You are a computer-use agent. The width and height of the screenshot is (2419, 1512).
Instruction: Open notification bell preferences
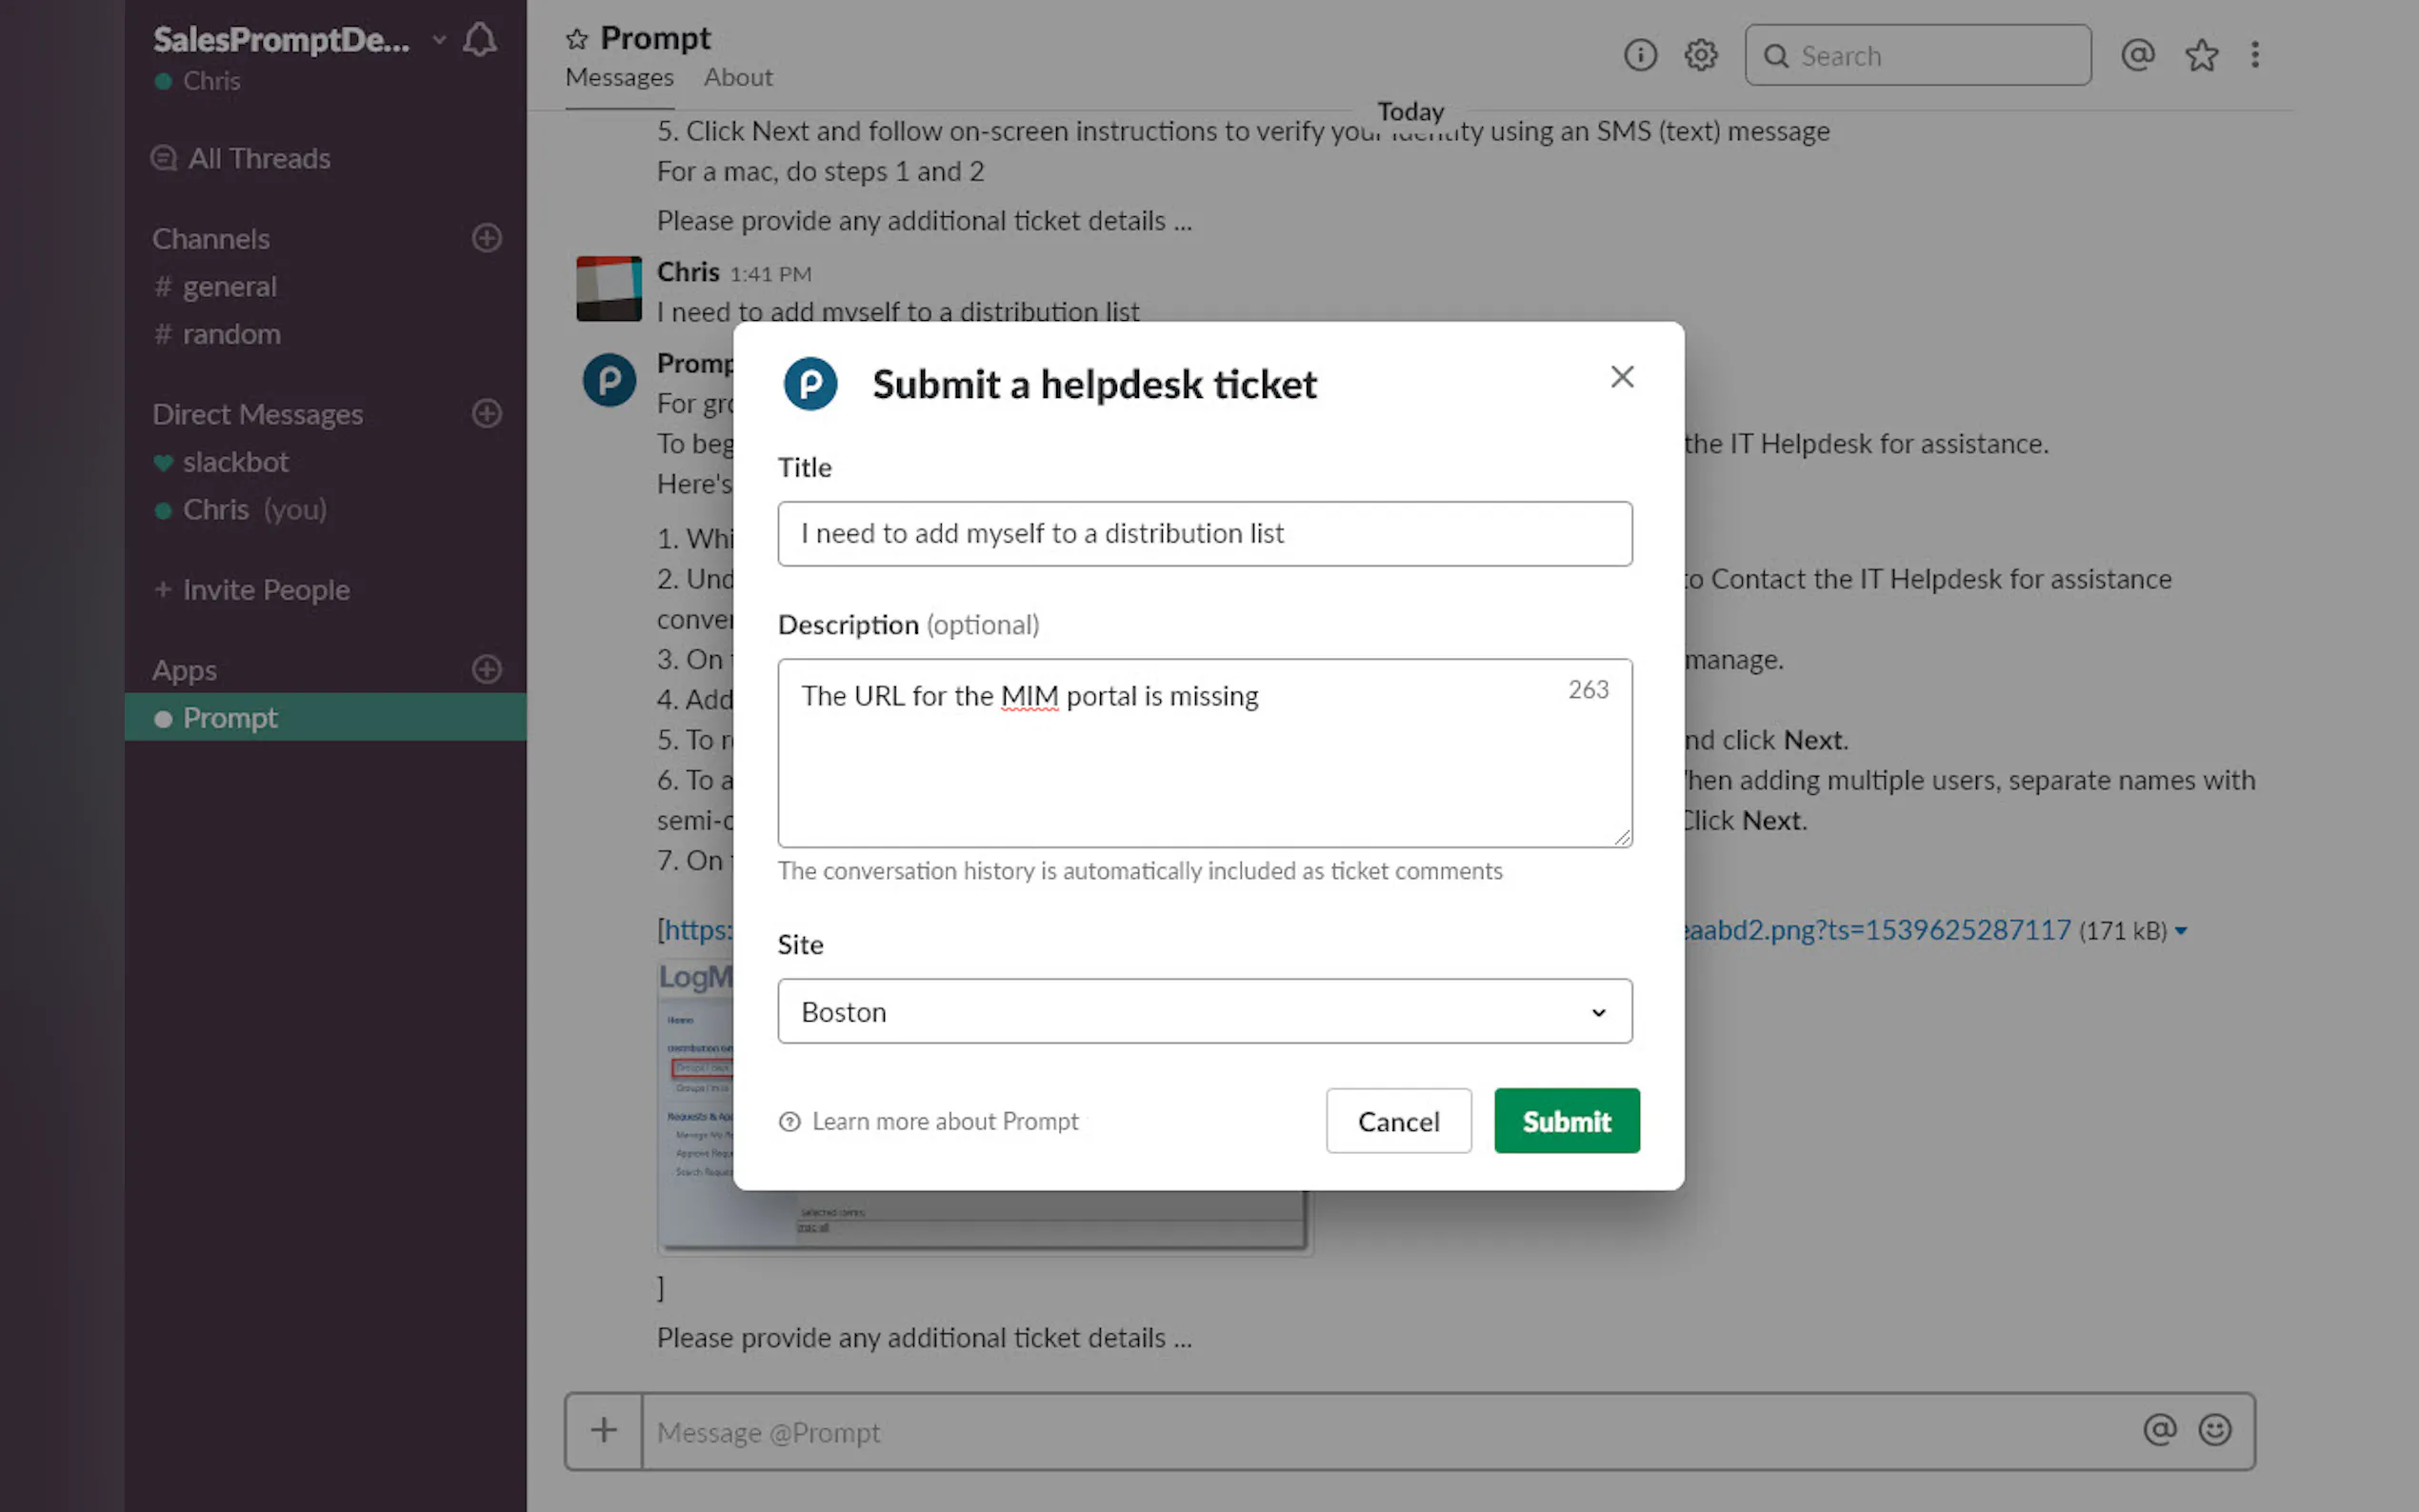click(480, 40)
